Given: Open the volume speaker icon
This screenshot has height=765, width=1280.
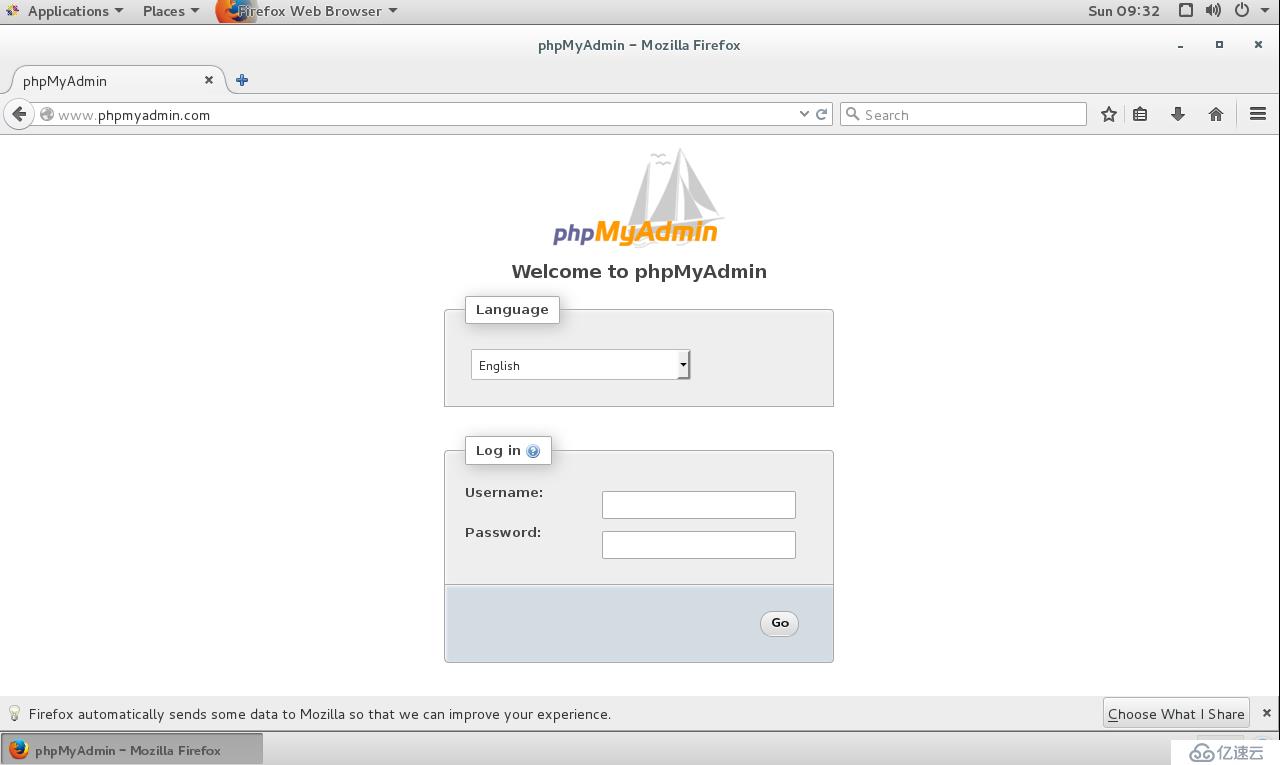Looking at the screenshot, I should tap(1213, 11).
